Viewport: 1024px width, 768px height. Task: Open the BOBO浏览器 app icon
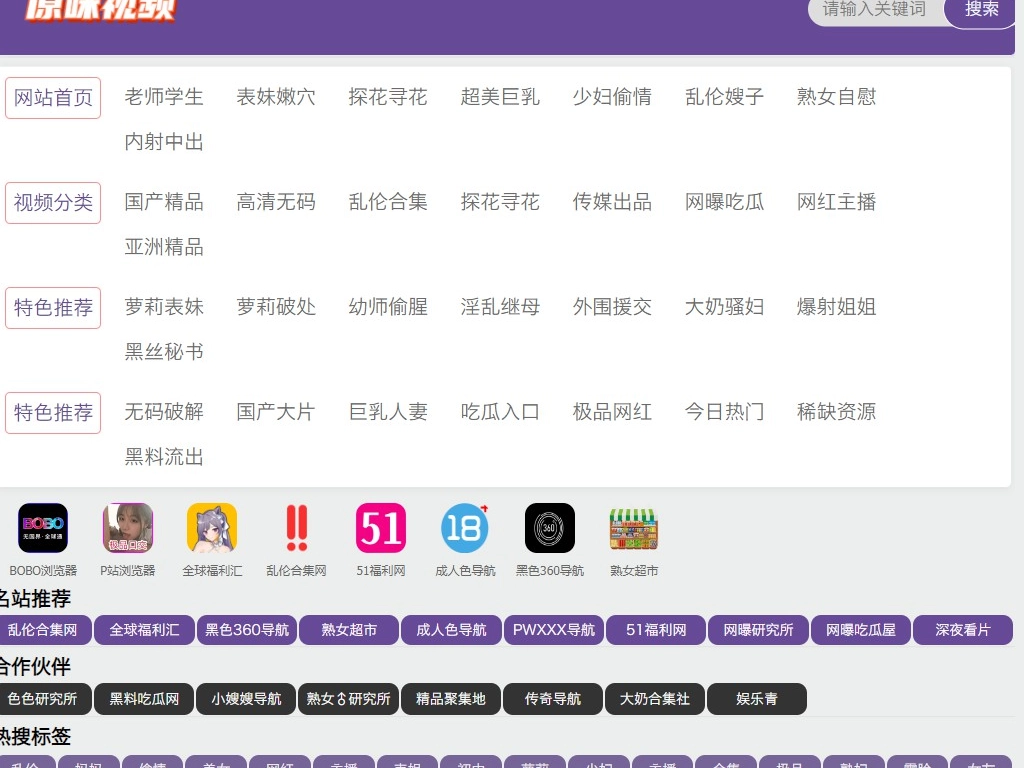(43, 528)
